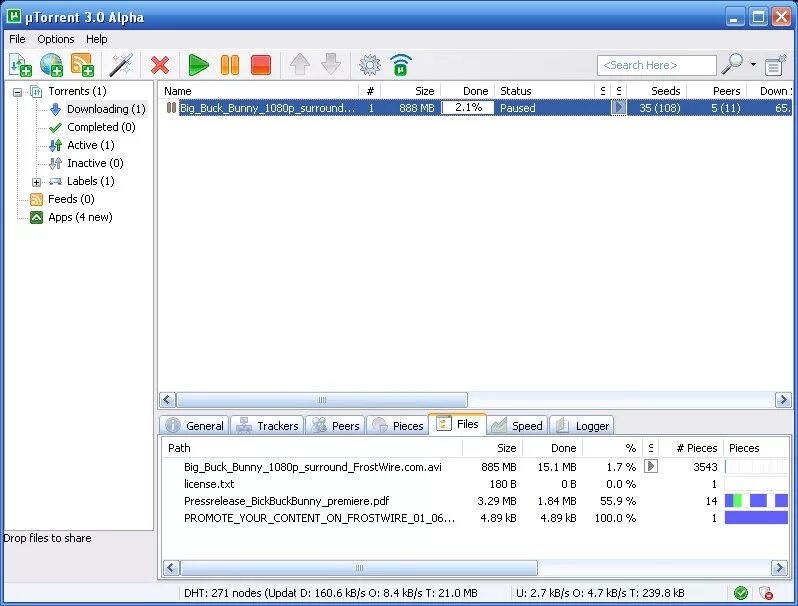Click the red X Remove torrent icon

coord(160,65)
